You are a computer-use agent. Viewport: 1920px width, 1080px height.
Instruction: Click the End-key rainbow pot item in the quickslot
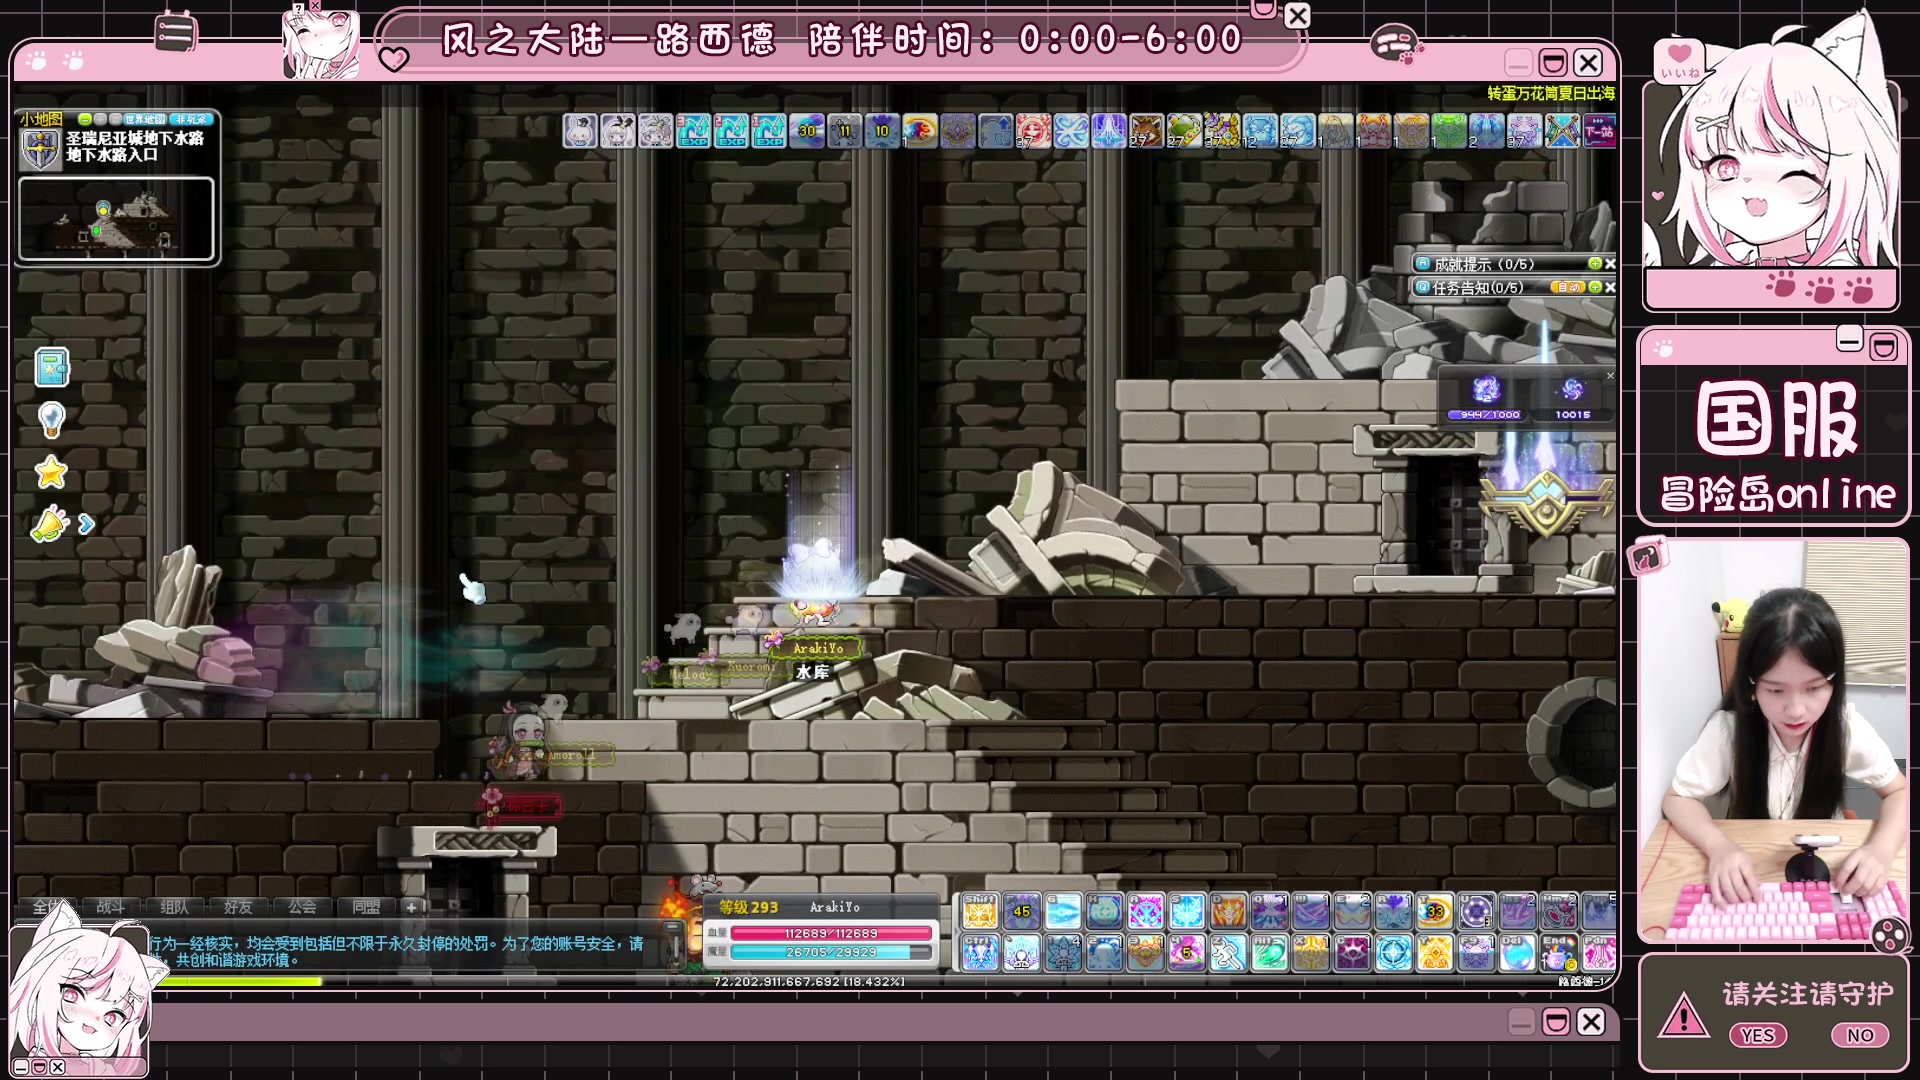(1559, 953)
